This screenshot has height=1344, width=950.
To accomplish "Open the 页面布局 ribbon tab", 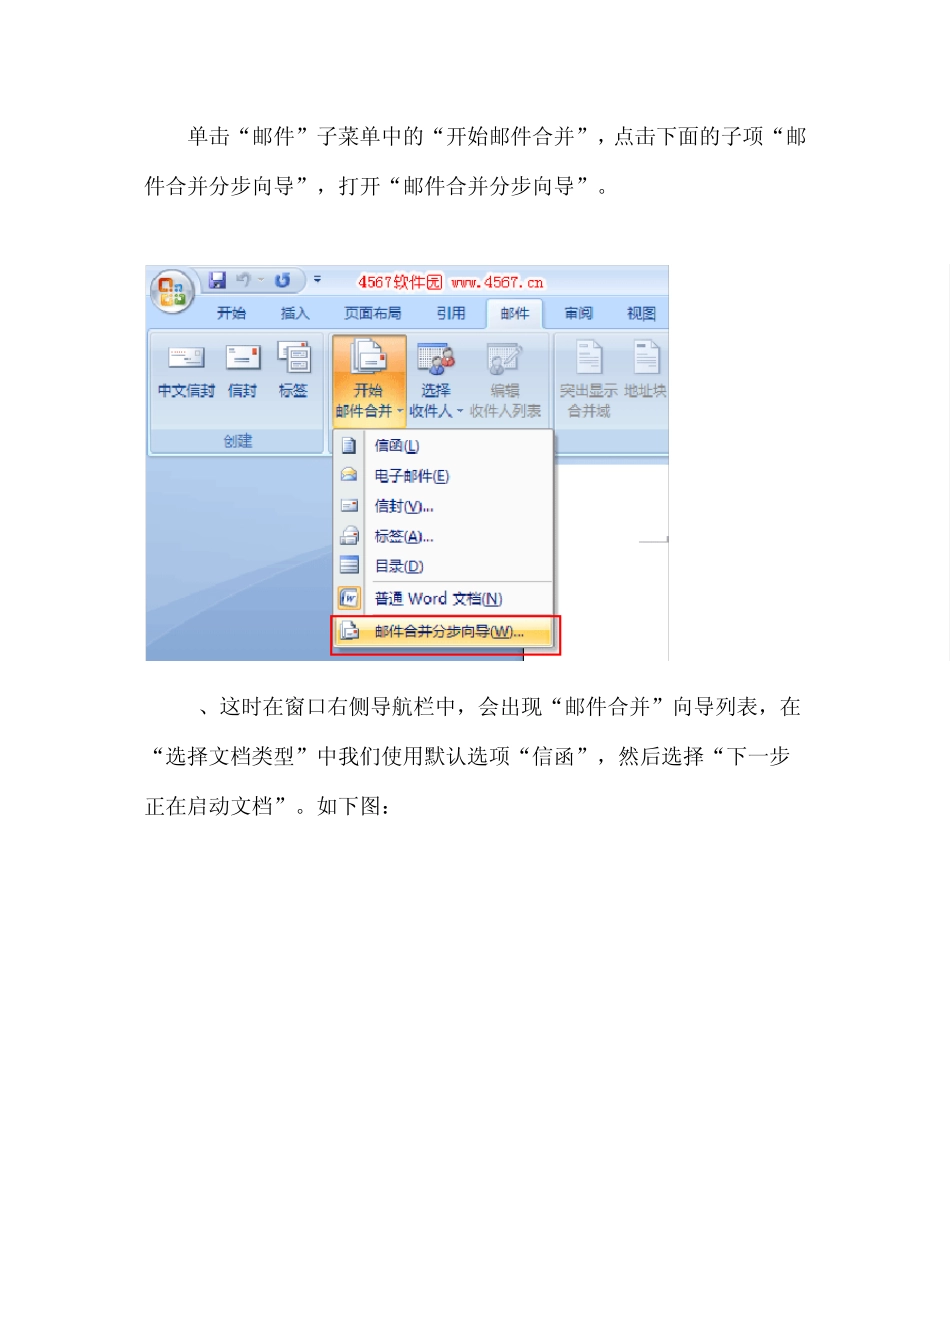I will coord(373,313).
